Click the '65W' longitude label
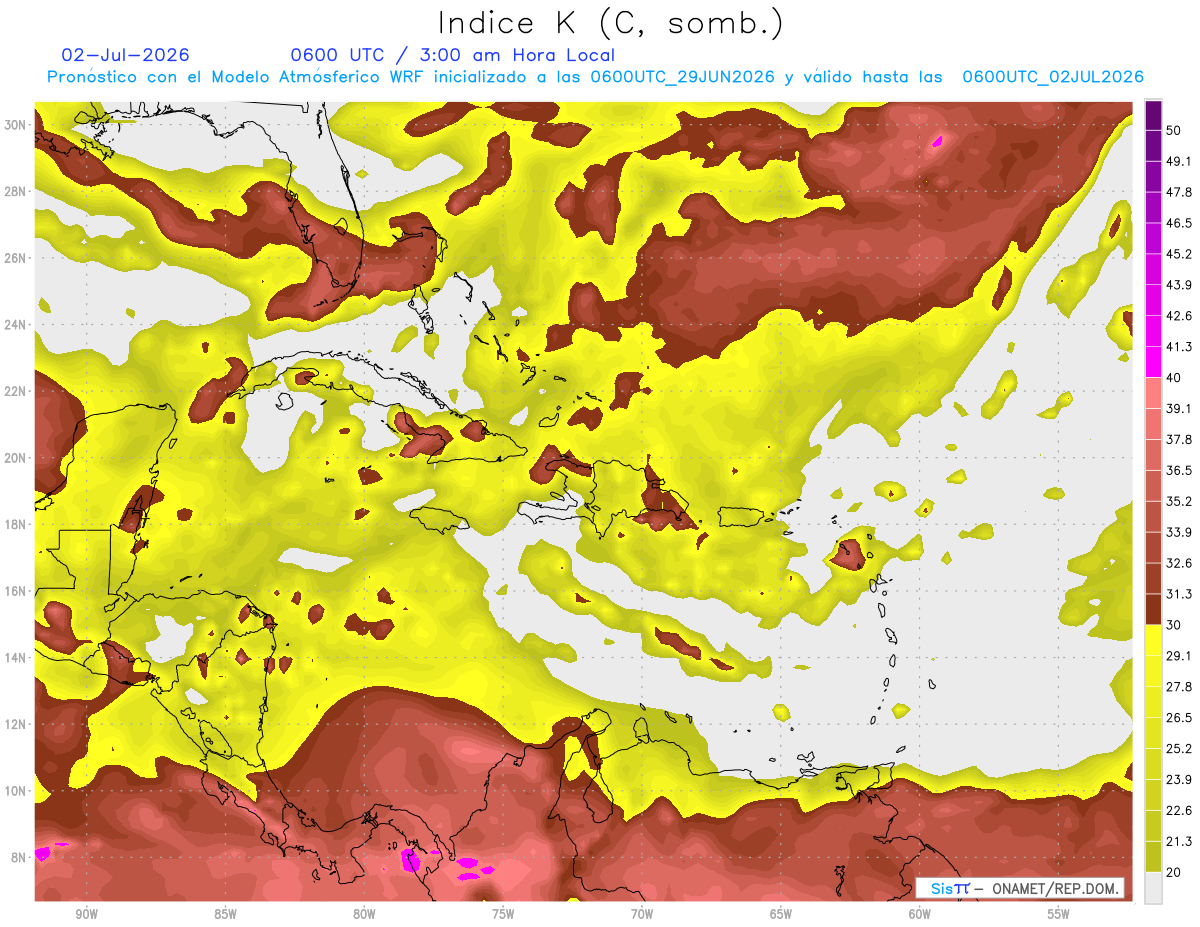The width and height of the screenshot is (1200, 927). (781, 914)
